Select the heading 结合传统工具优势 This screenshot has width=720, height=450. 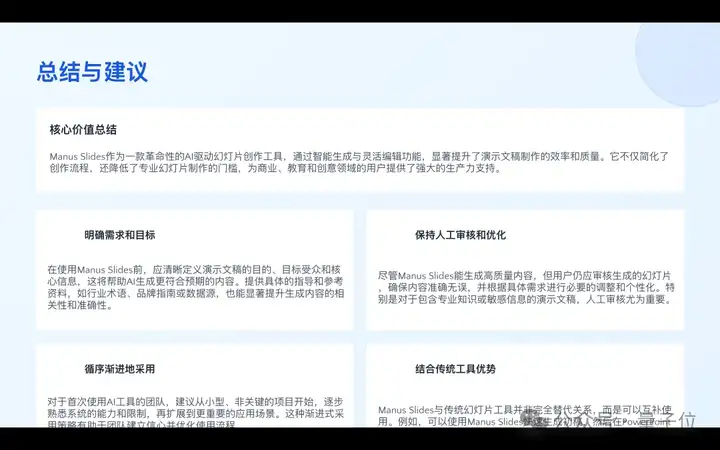point(455,369)
